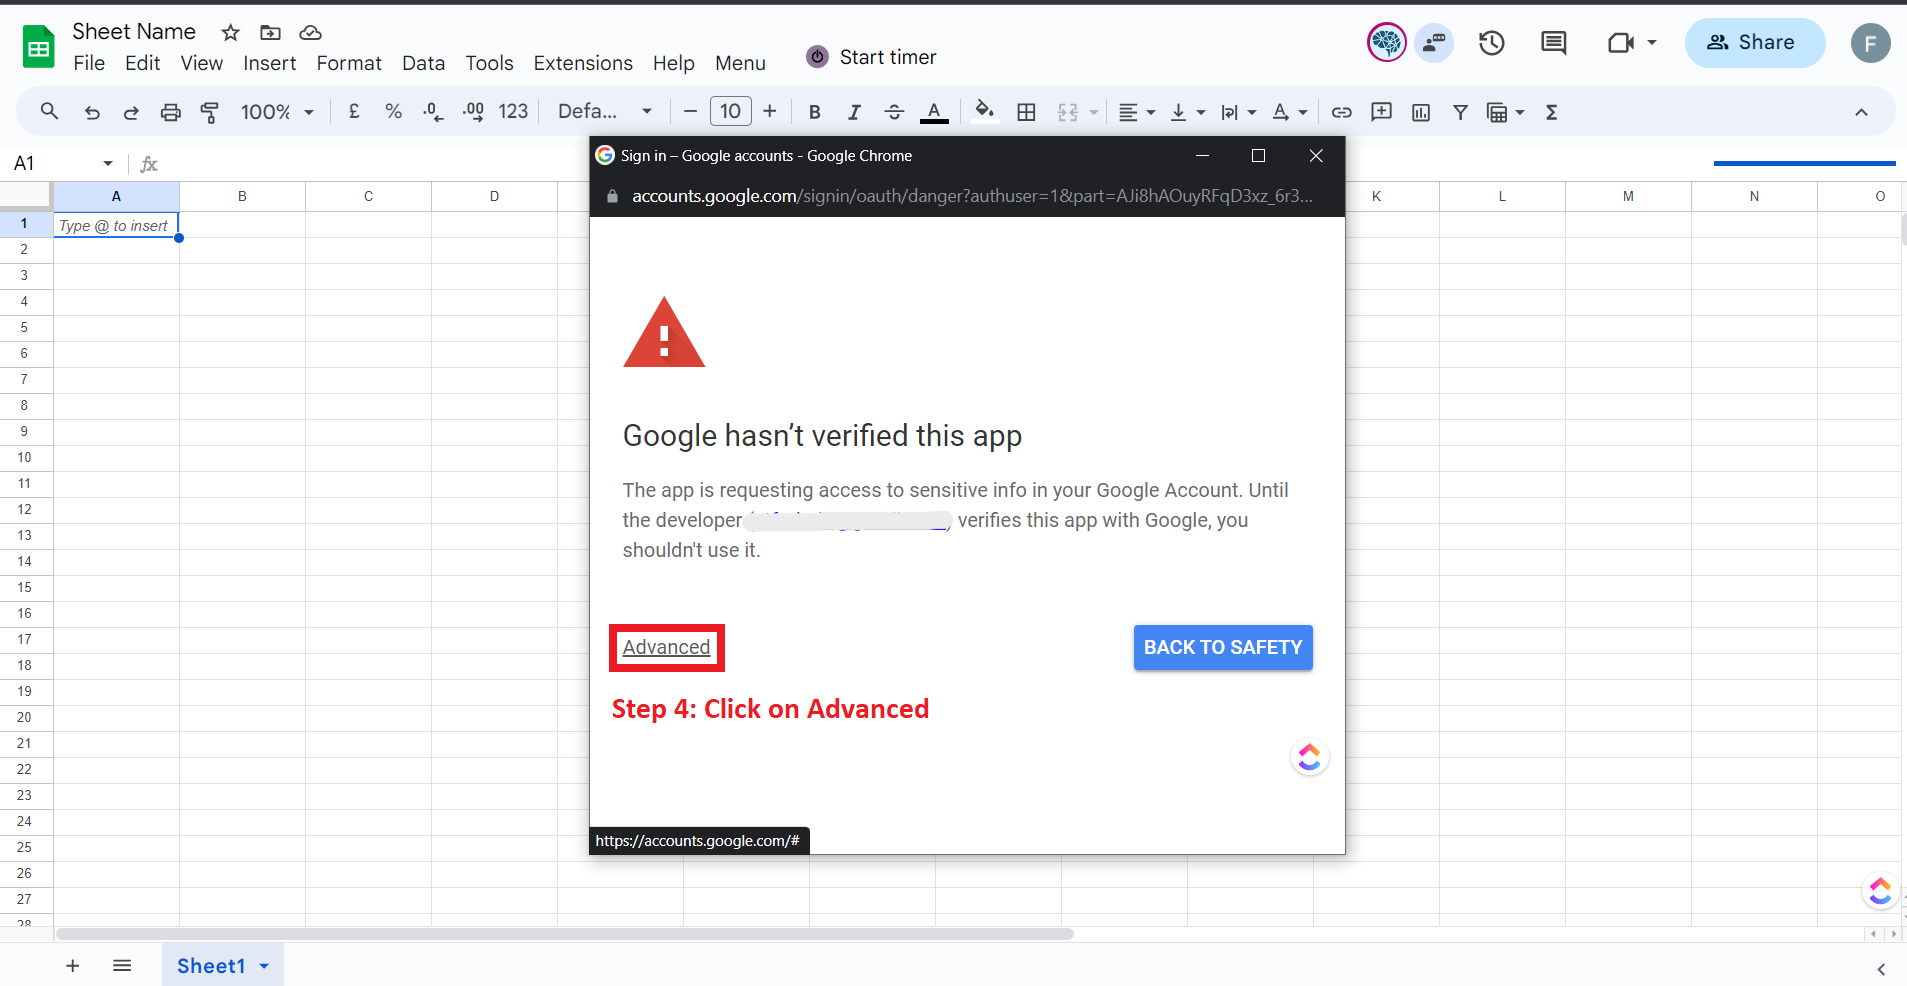Open the search menus magnifier
Image resolution: width=1907 pixels, height=986 pixels.
pos(49,111)
